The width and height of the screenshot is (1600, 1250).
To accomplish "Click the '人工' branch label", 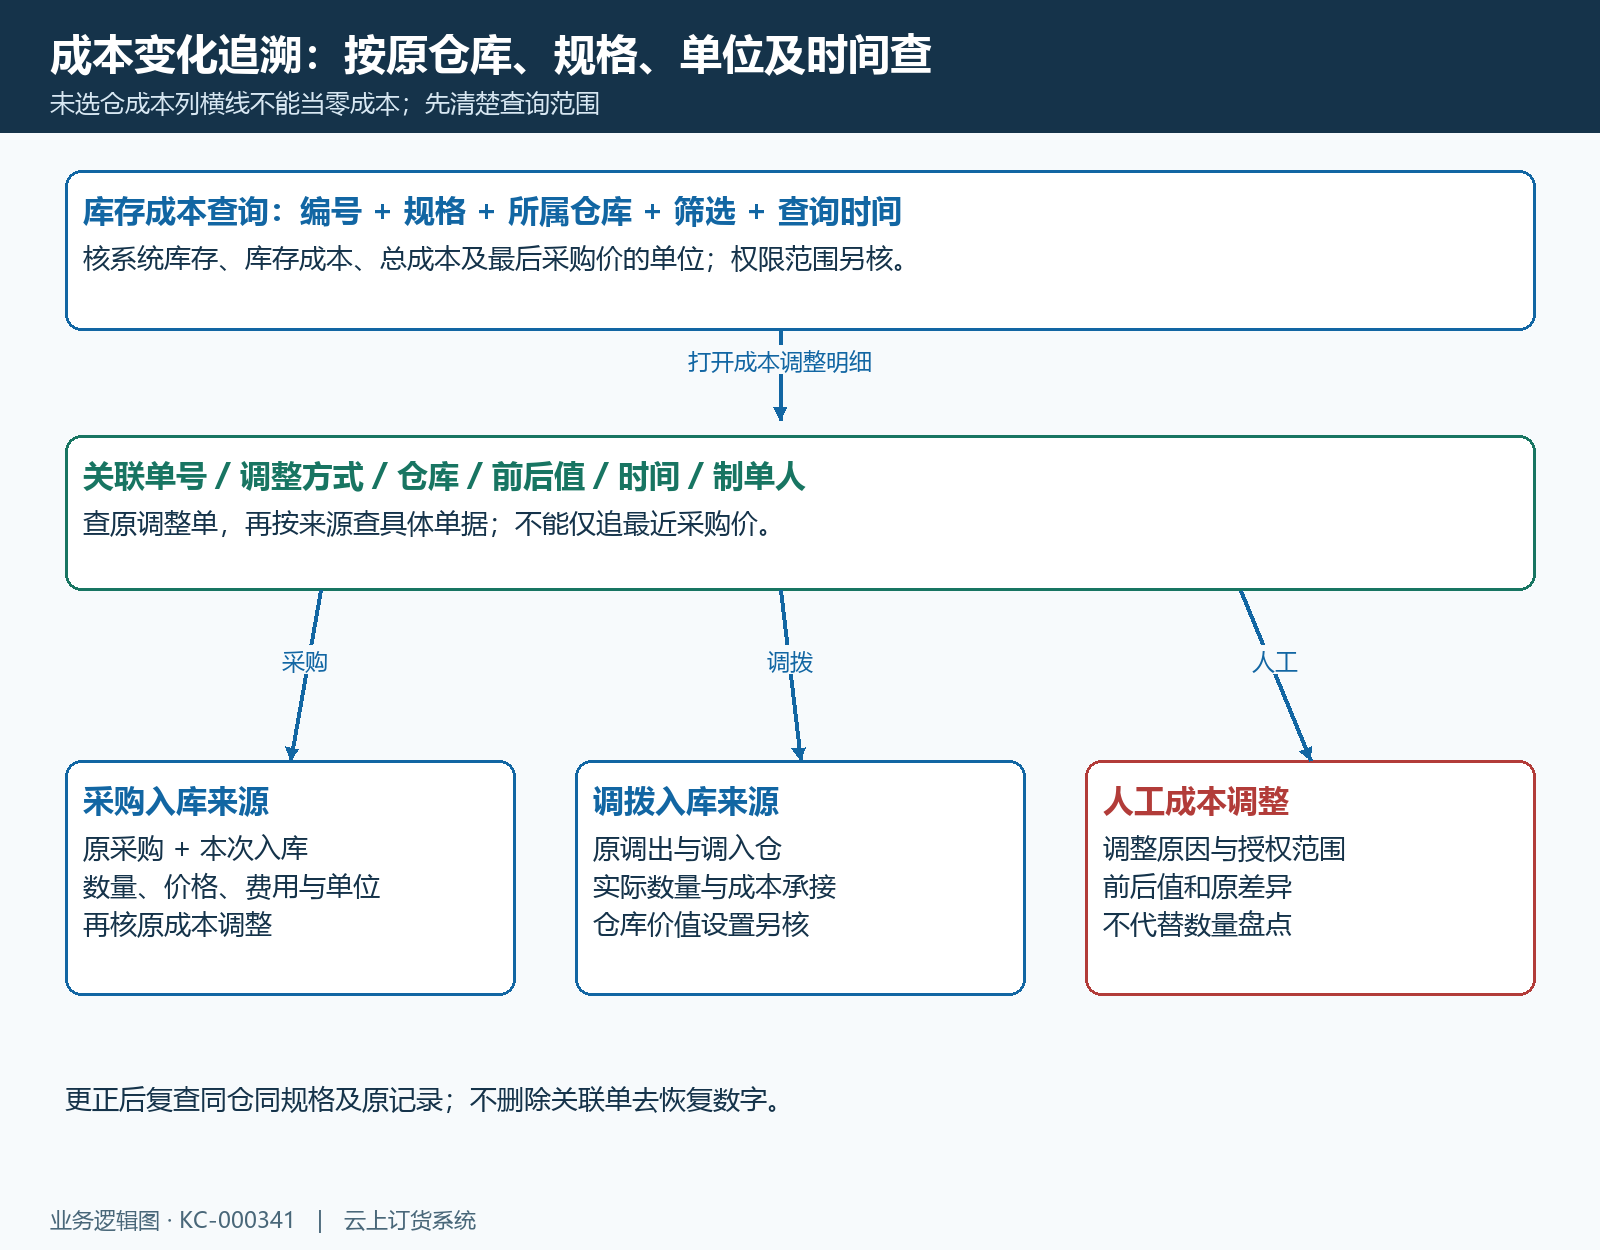I will pyautogui.click(x=1275, y=662).
